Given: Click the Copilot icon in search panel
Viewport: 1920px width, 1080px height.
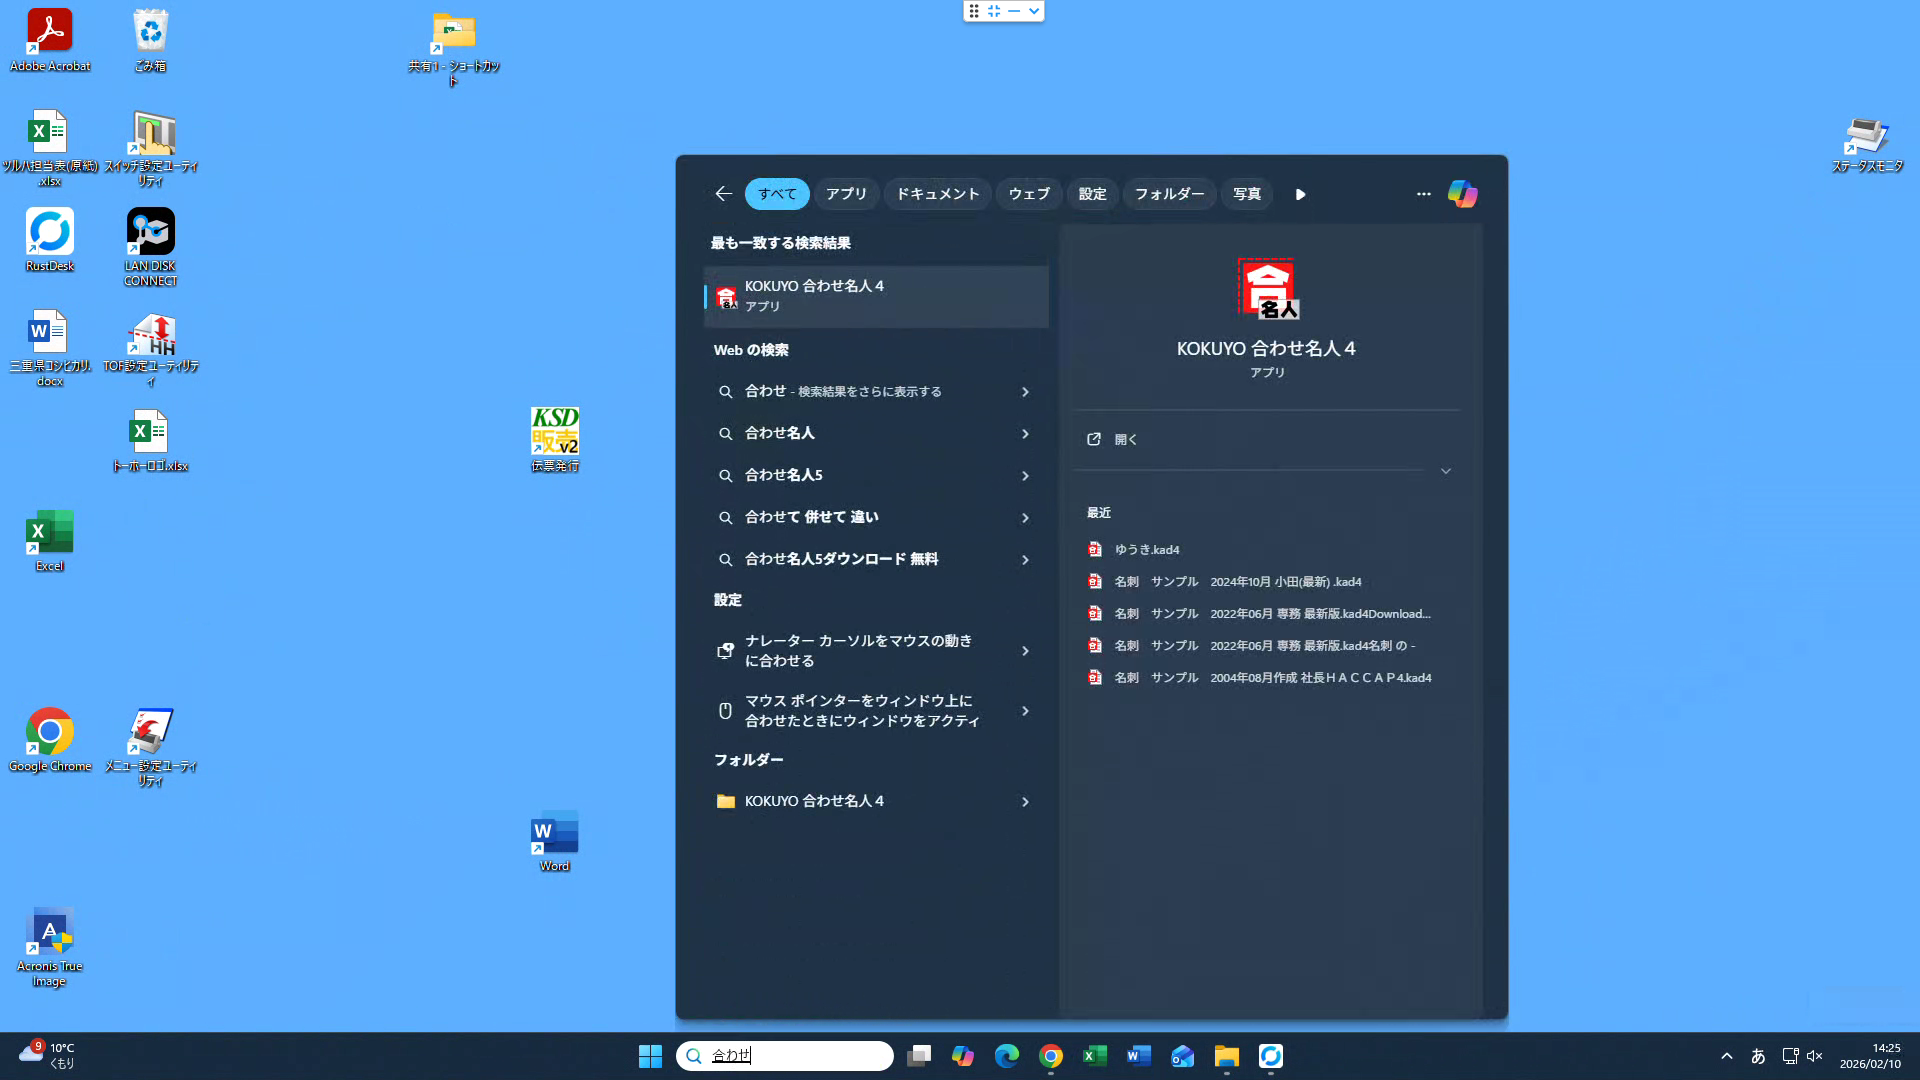Looking at the screenshot, I should (x=1462, y=194).
